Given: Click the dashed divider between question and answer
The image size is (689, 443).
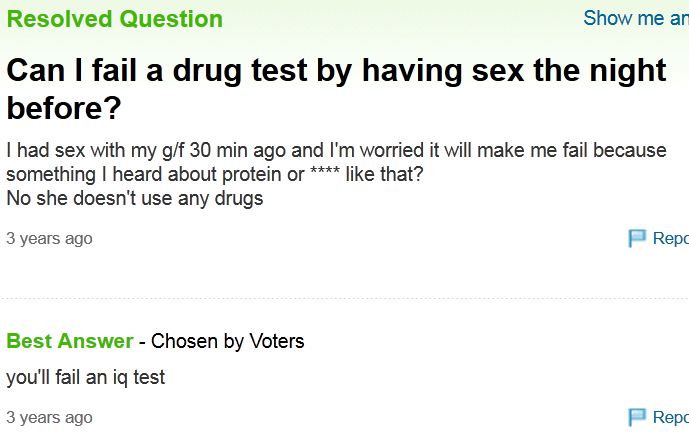Looking at the screenshot, I should click(344, 298).
